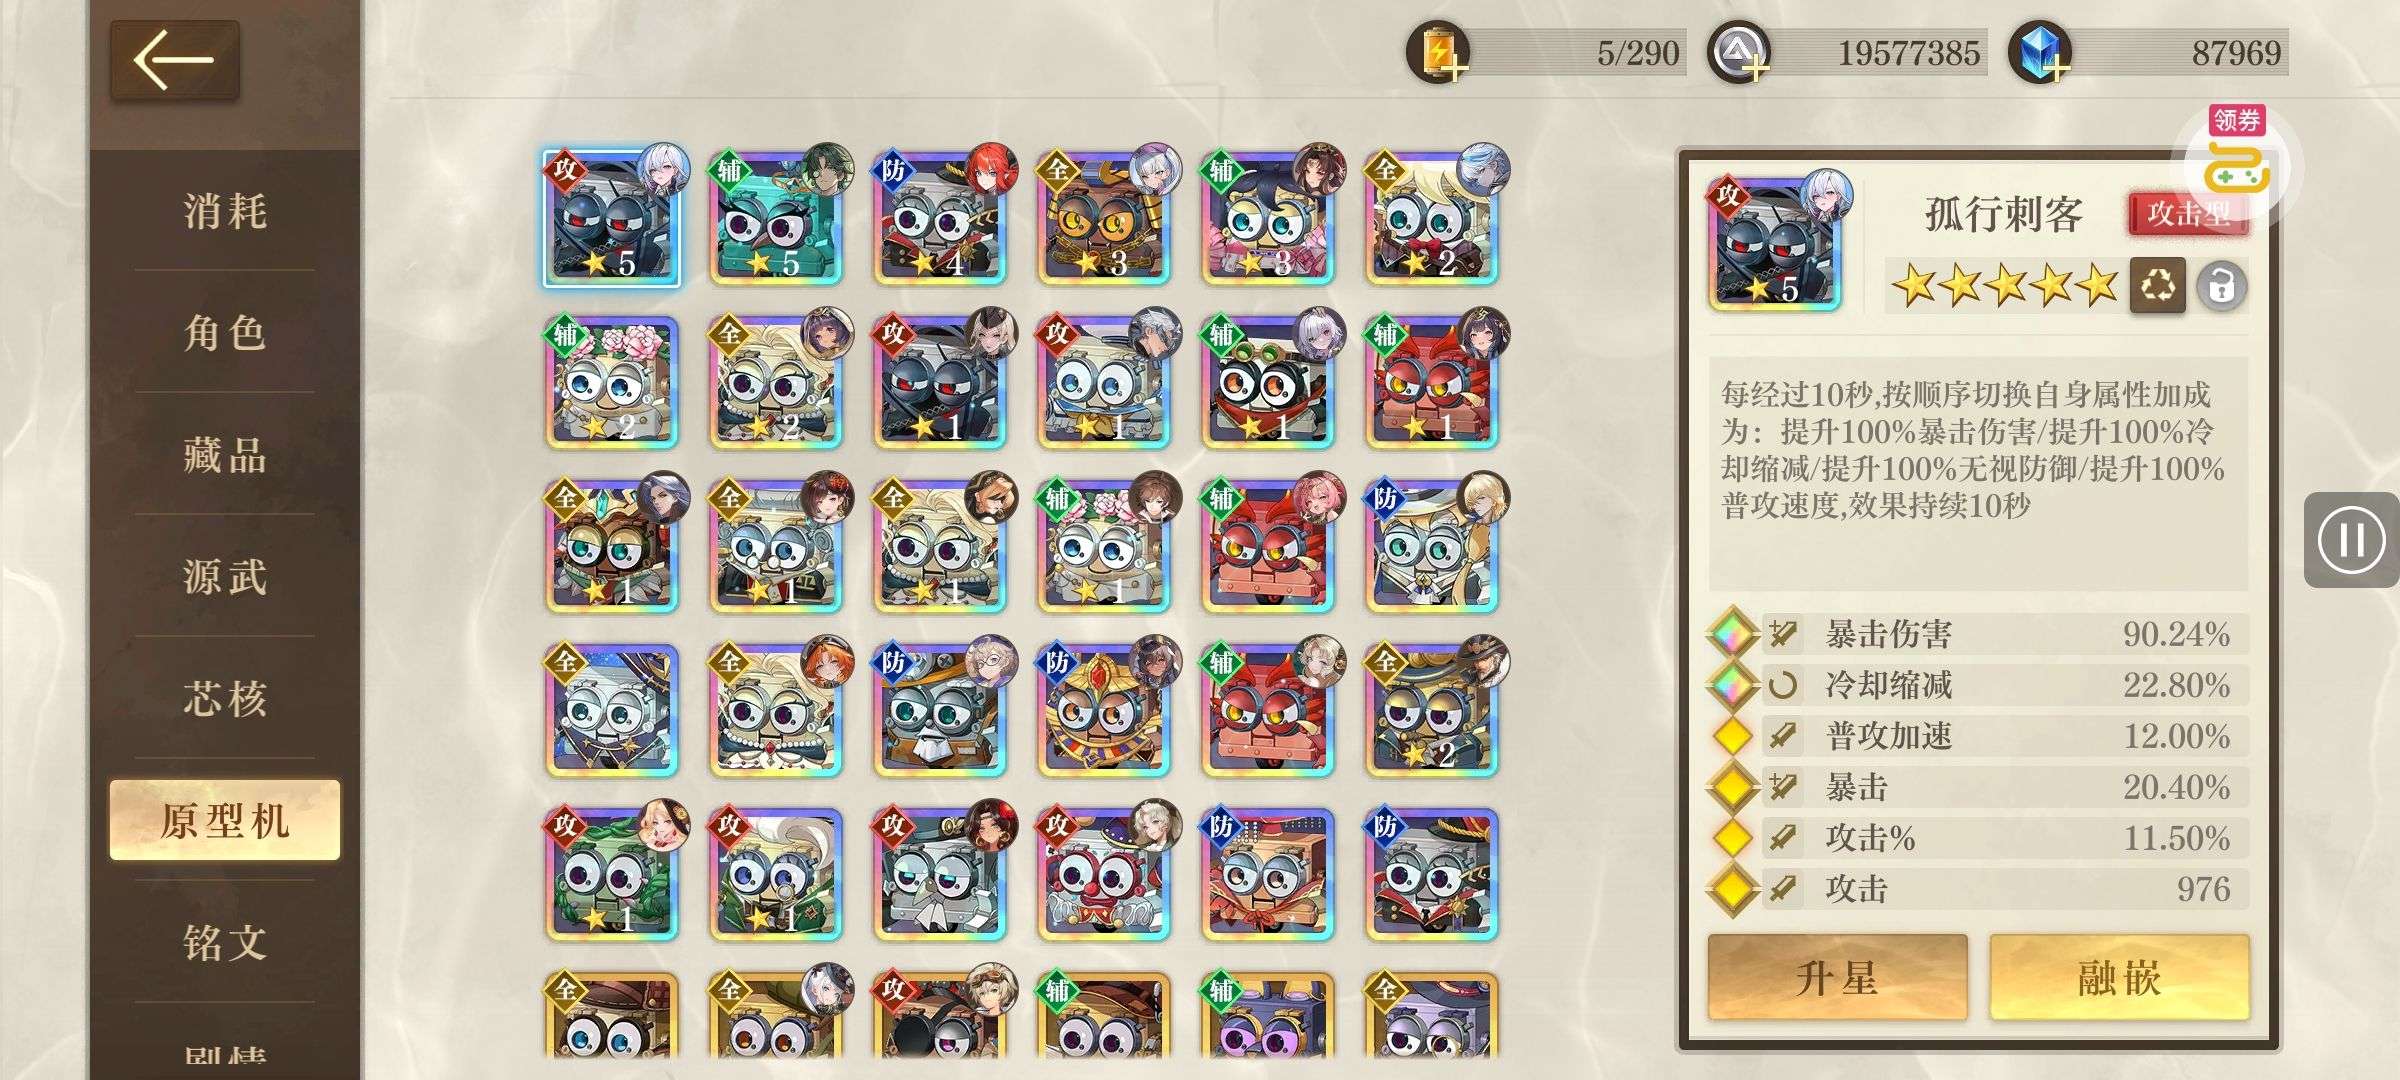Select the teal 5-star 辅 prototype
This screenshot has height=1080, width=2400.
[x=776, y=218]
